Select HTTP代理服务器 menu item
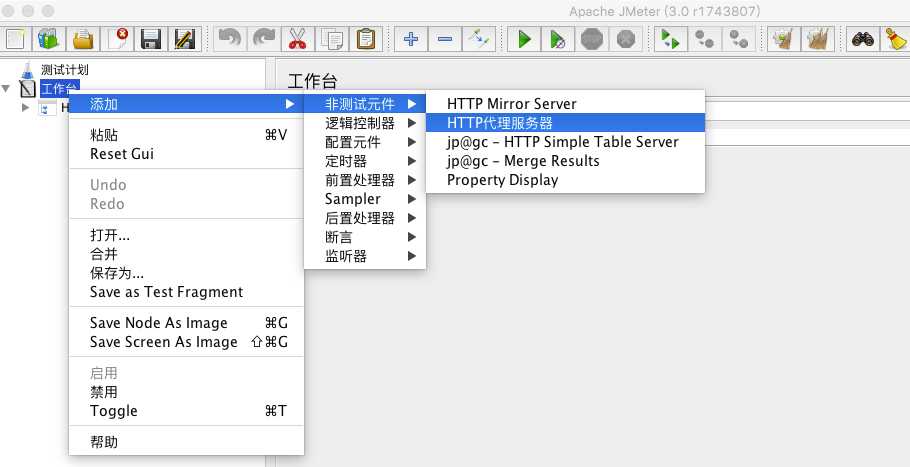910x467 pixels. pos(565,122)
